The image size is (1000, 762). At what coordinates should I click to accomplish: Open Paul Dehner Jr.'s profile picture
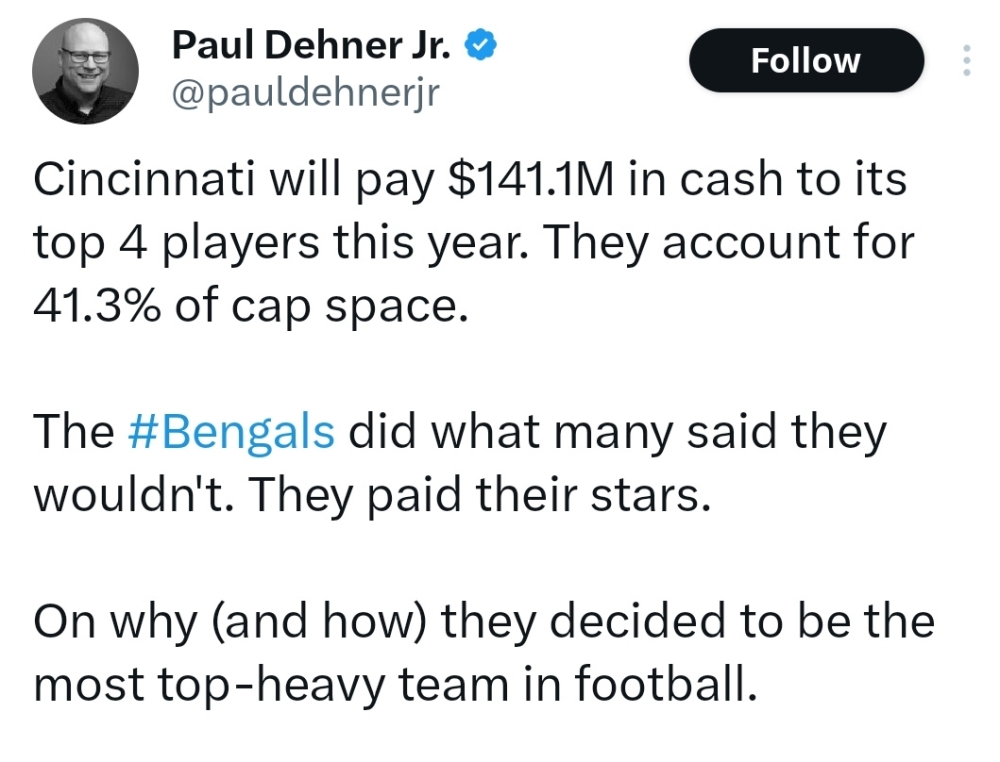85,71
